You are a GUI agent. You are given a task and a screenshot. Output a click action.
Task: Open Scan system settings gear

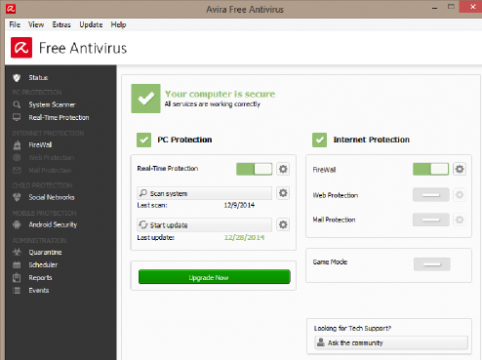283,193
